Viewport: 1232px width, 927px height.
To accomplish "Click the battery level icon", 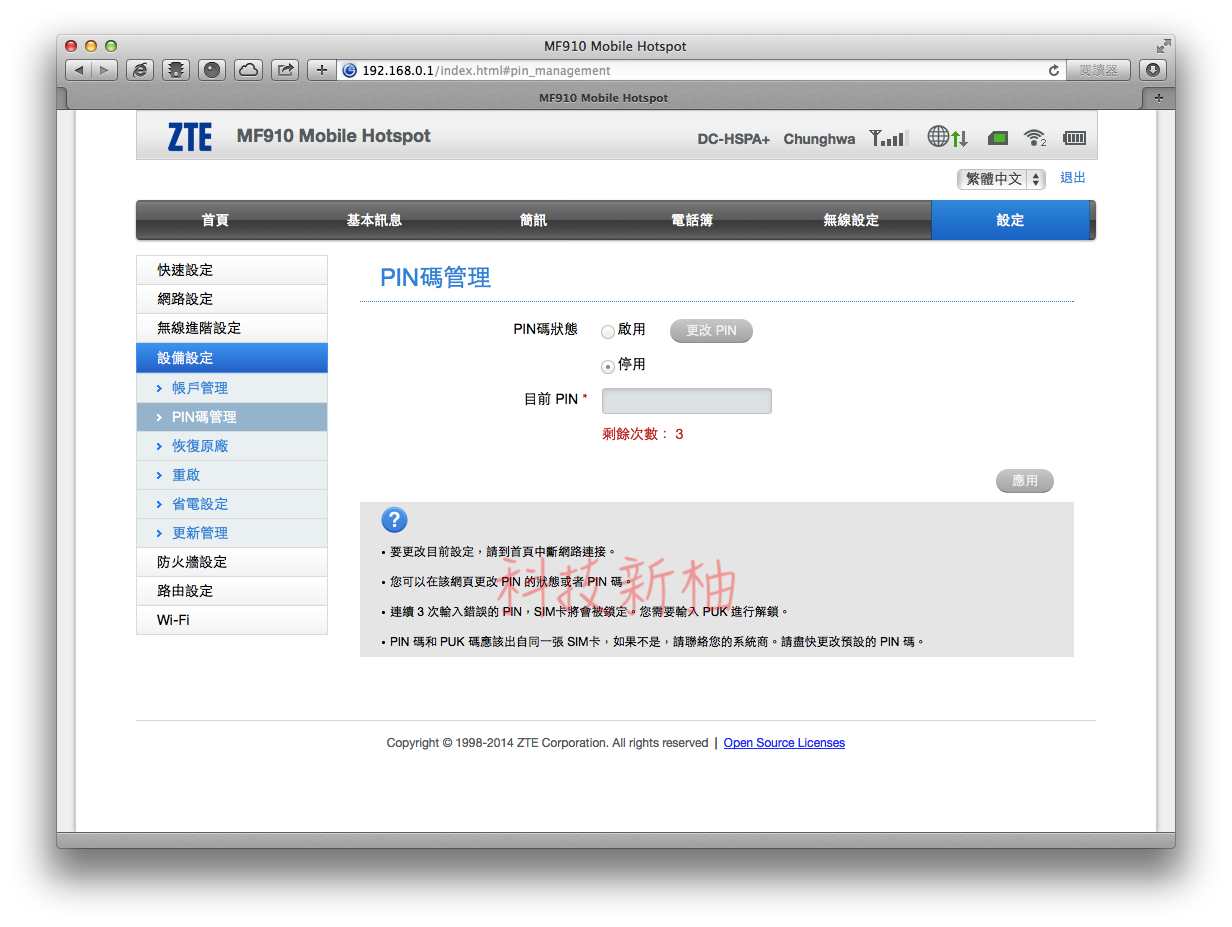I will (1074, 138).
